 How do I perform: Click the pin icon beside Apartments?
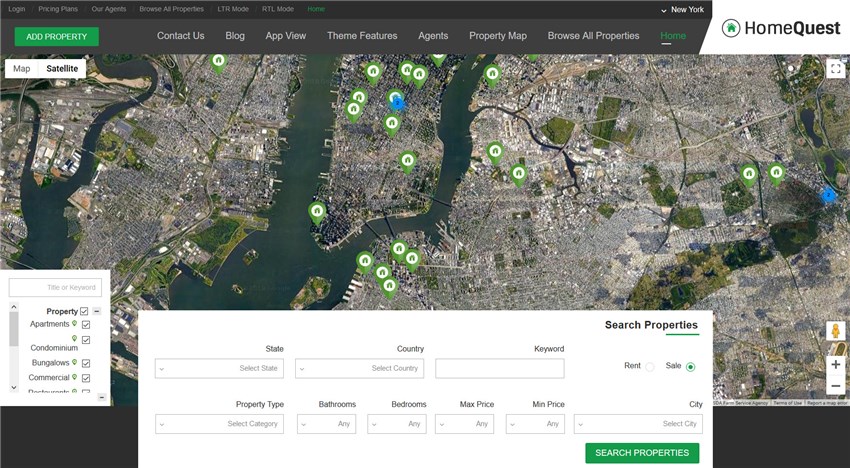(75, 323)
